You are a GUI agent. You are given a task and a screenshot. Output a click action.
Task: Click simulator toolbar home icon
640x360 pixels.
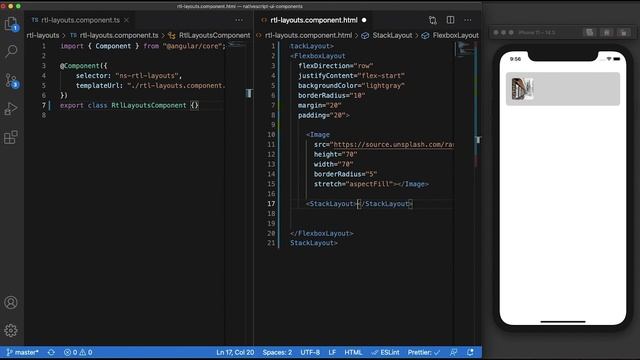pyautogui.click(x=607, y=33)
